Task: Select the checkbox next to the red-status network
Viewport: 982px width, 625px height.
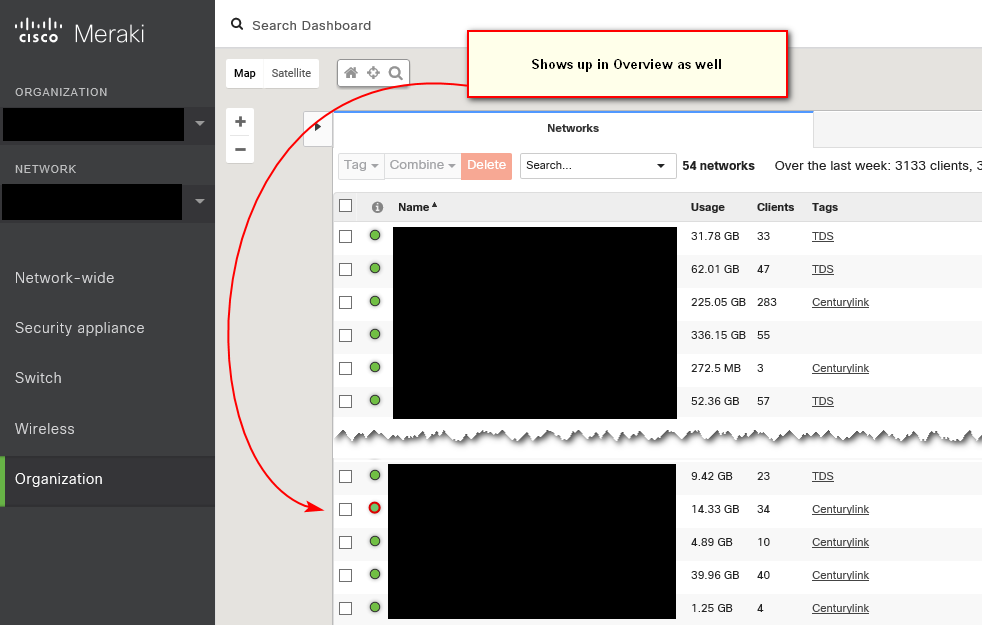Action: point(345,508)
